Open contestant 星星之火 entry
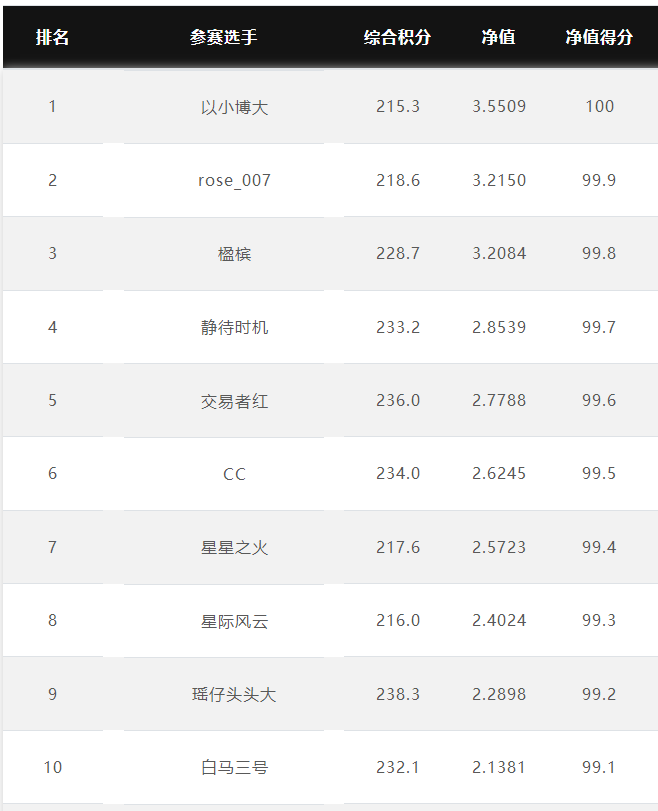This screenshot has width=658, height=811. click(x=234, y=548)
